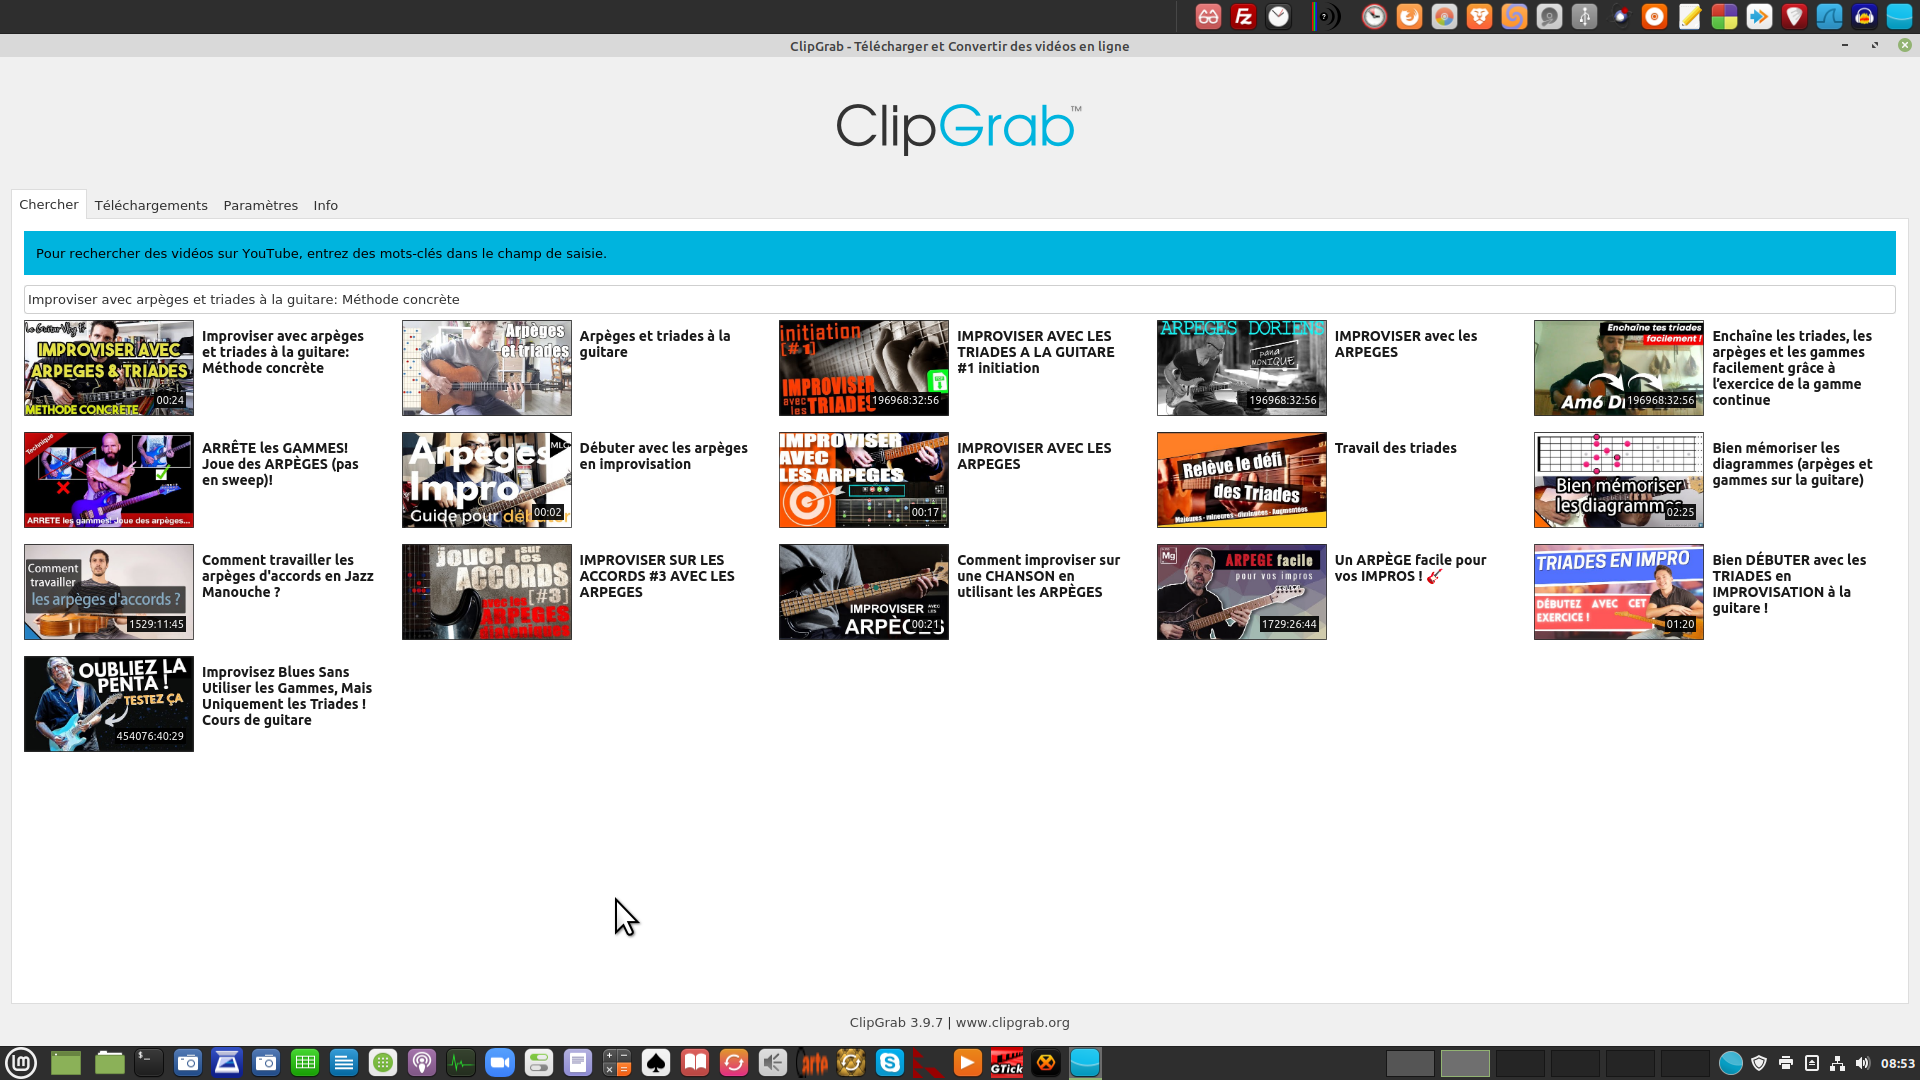Select 'Enchaîne les triades, les arpèges' title

pos(1792,368)
